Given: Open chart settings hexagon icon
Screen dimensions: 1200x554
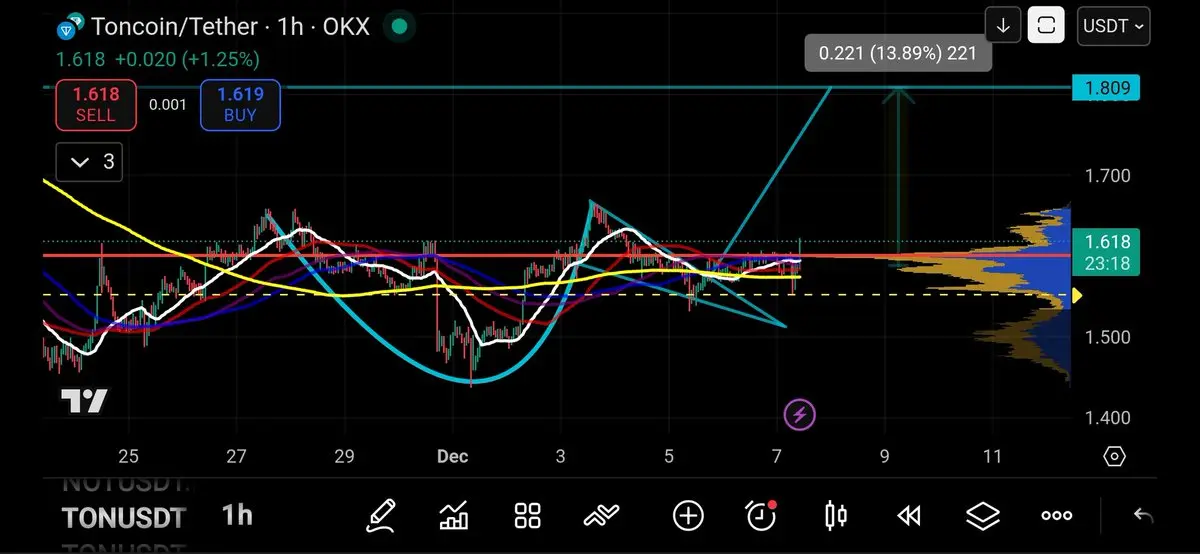Looking at the screenshot, I should (x=1114, y=457).
